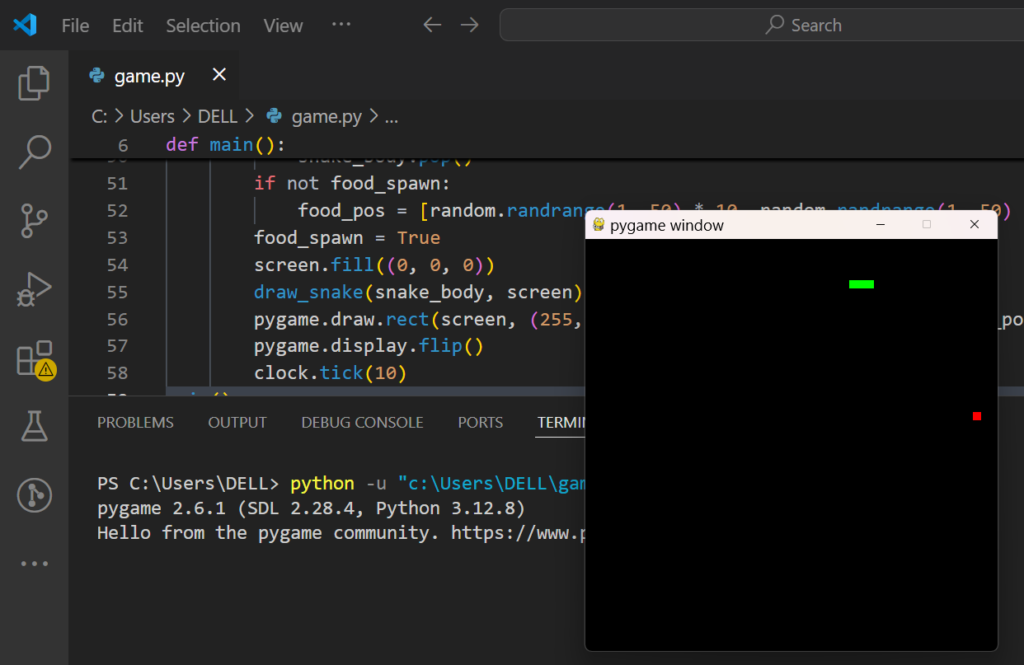This screenshot has height=665, width=1024.
Task: Switch to the OUTPUT panel tab
Action: click(x=237, y=423)
